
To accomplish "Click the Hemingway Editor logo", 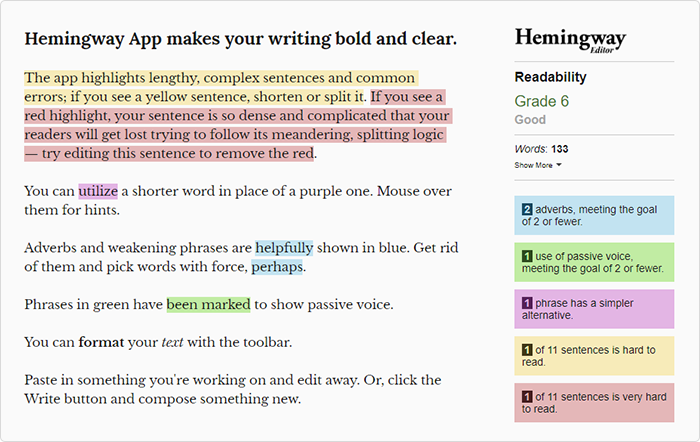I will click(x=570, y=41).
